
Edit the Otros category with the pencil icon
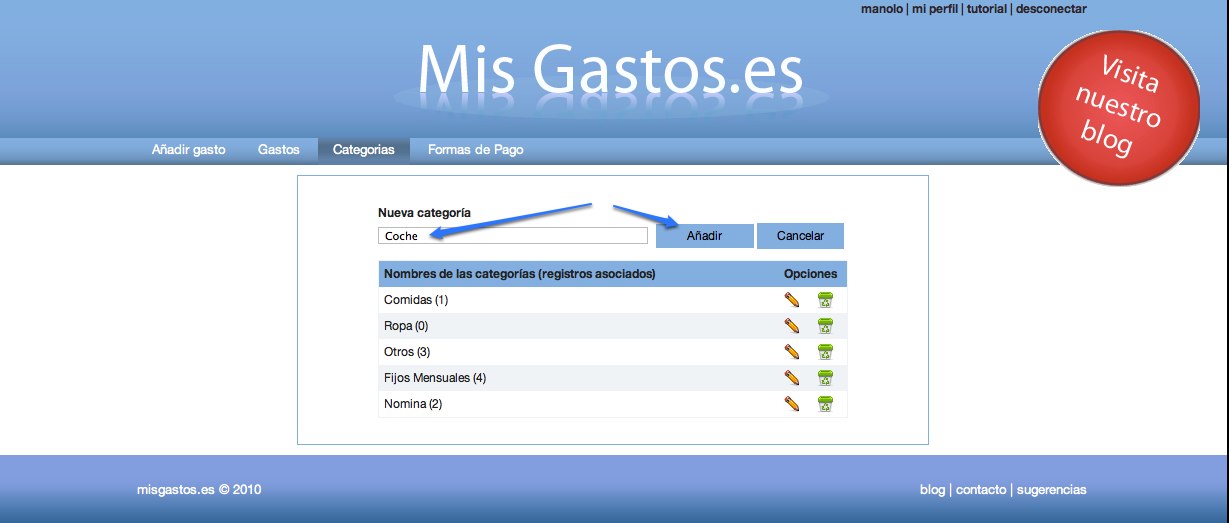792,351
